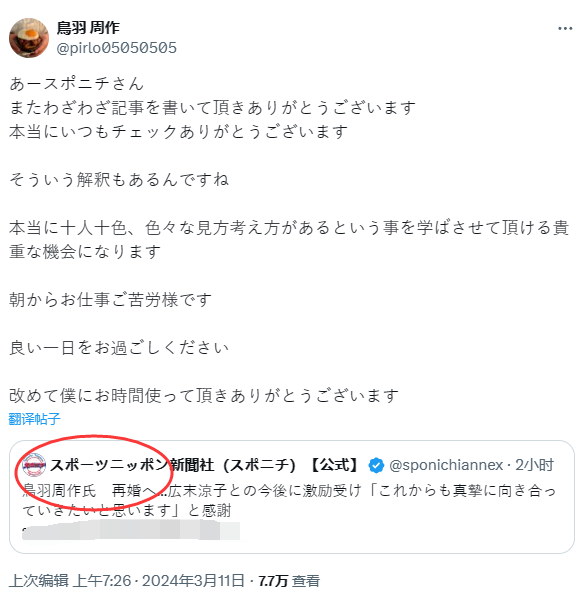Click the 2小时 timestamp on quoted post
588x603 pixels.
coord(534,465)
